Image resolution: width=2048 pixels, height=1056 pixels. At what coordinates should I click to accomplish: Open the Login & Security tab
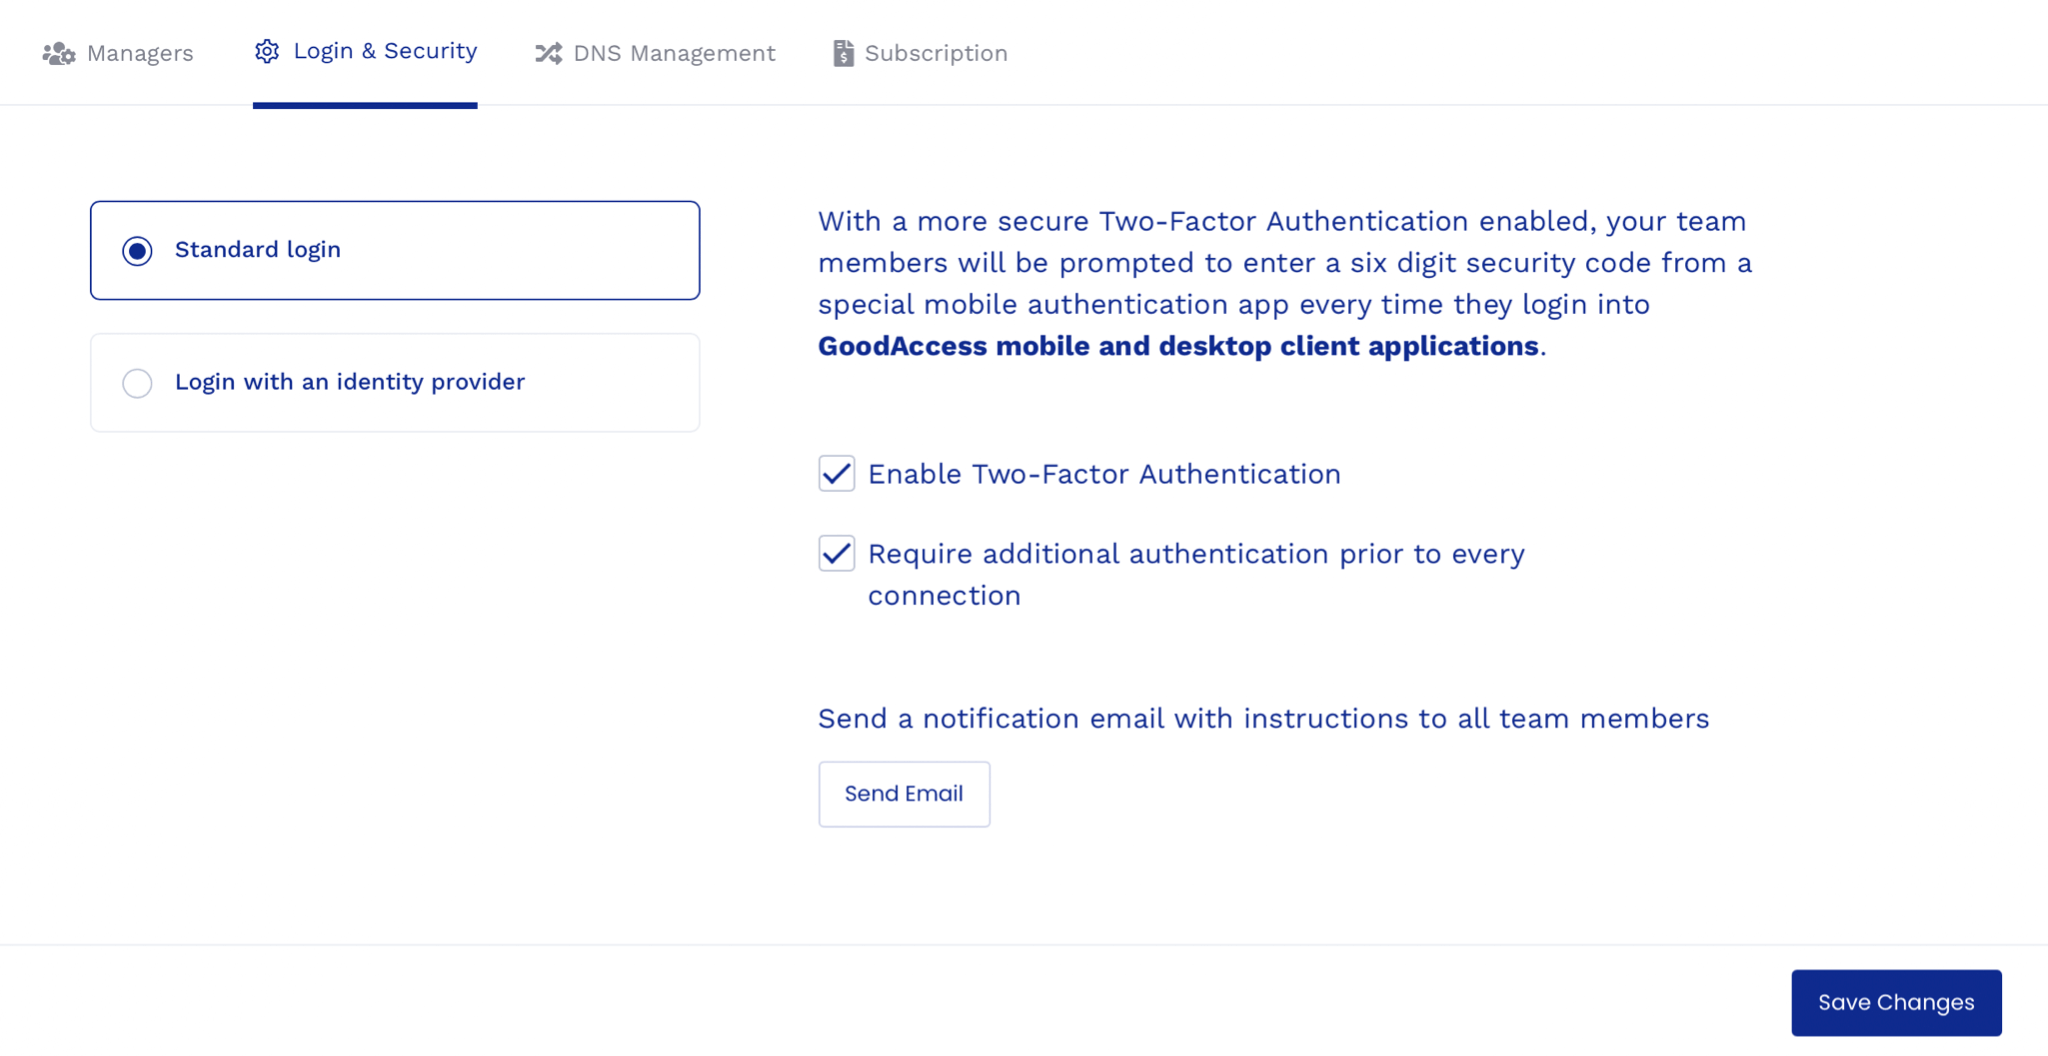click(x=366, y=50)
